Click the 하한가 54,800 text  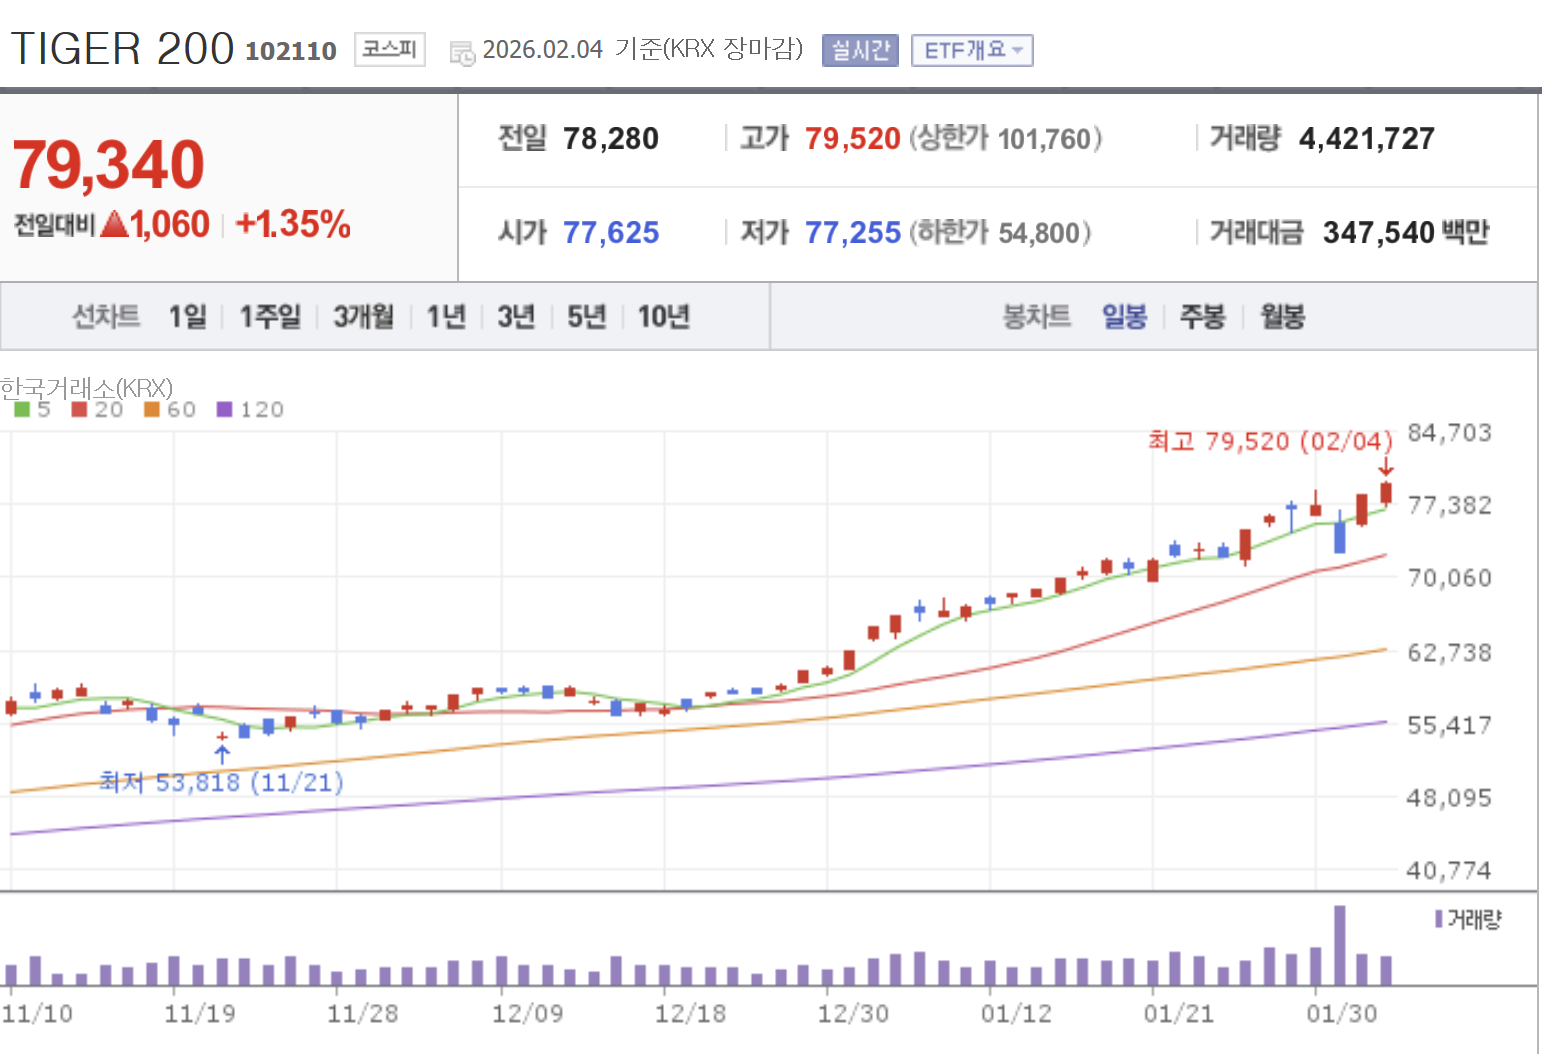point(999,233)
